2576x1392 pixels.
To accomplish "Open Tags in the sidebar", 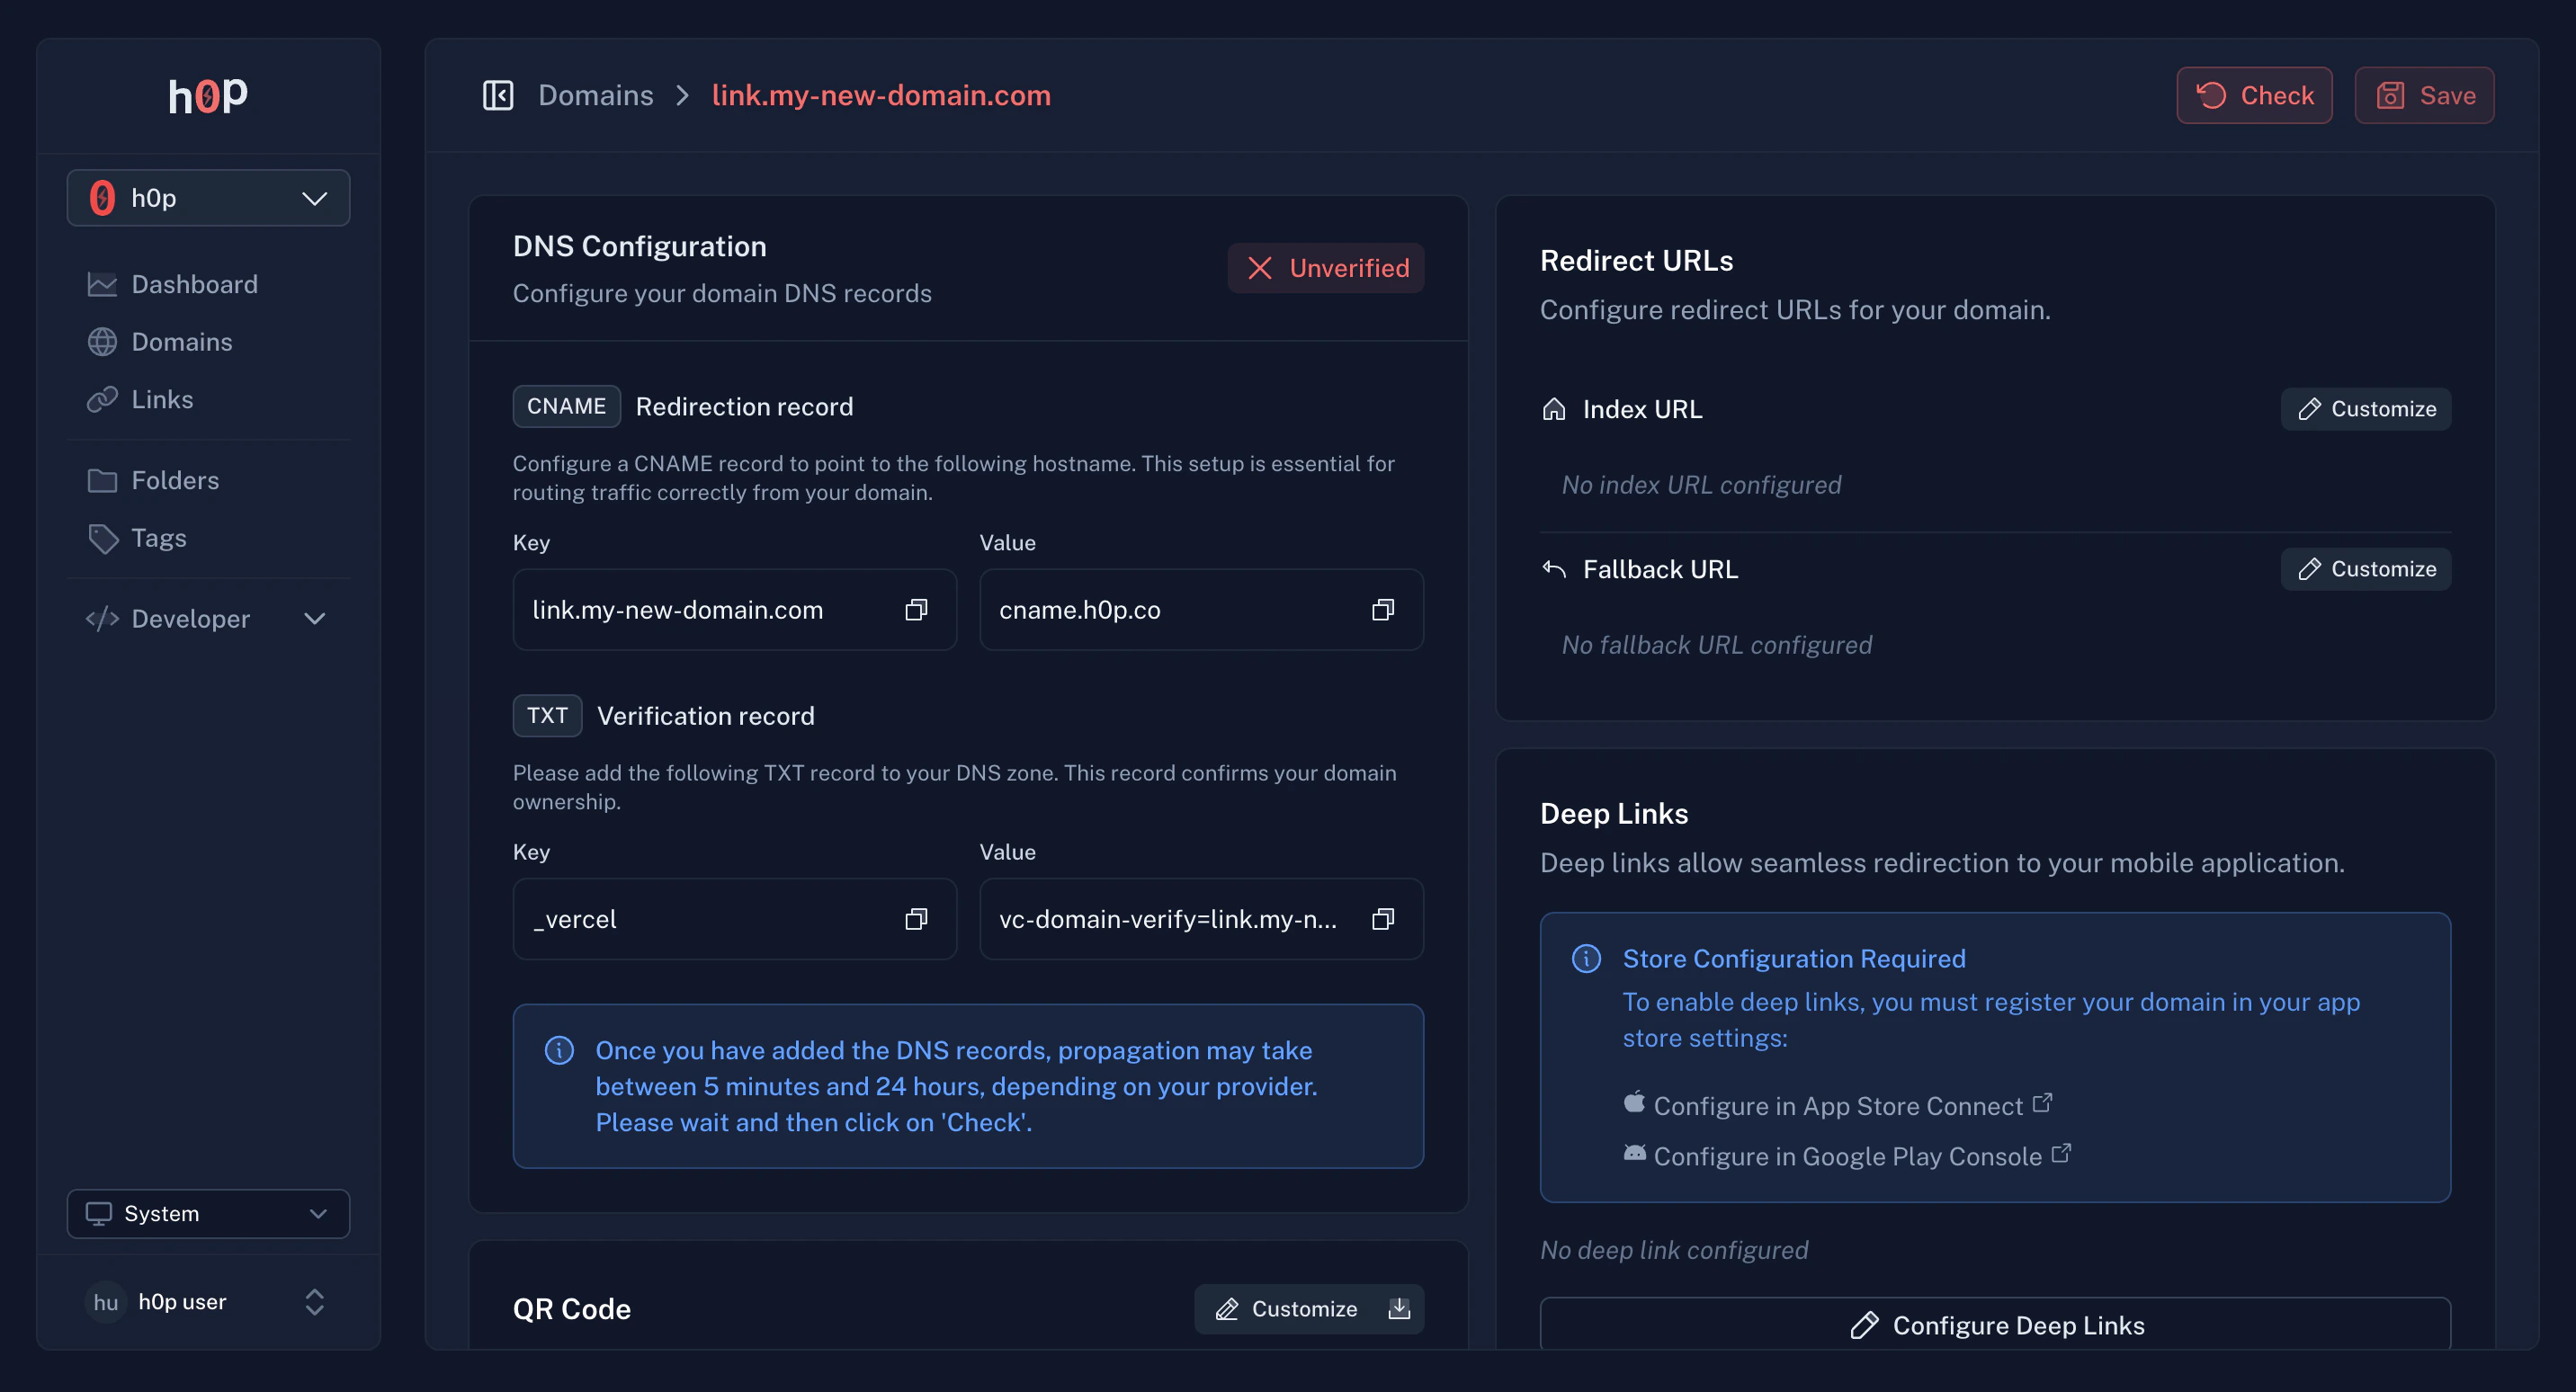I will pos(158,538).
